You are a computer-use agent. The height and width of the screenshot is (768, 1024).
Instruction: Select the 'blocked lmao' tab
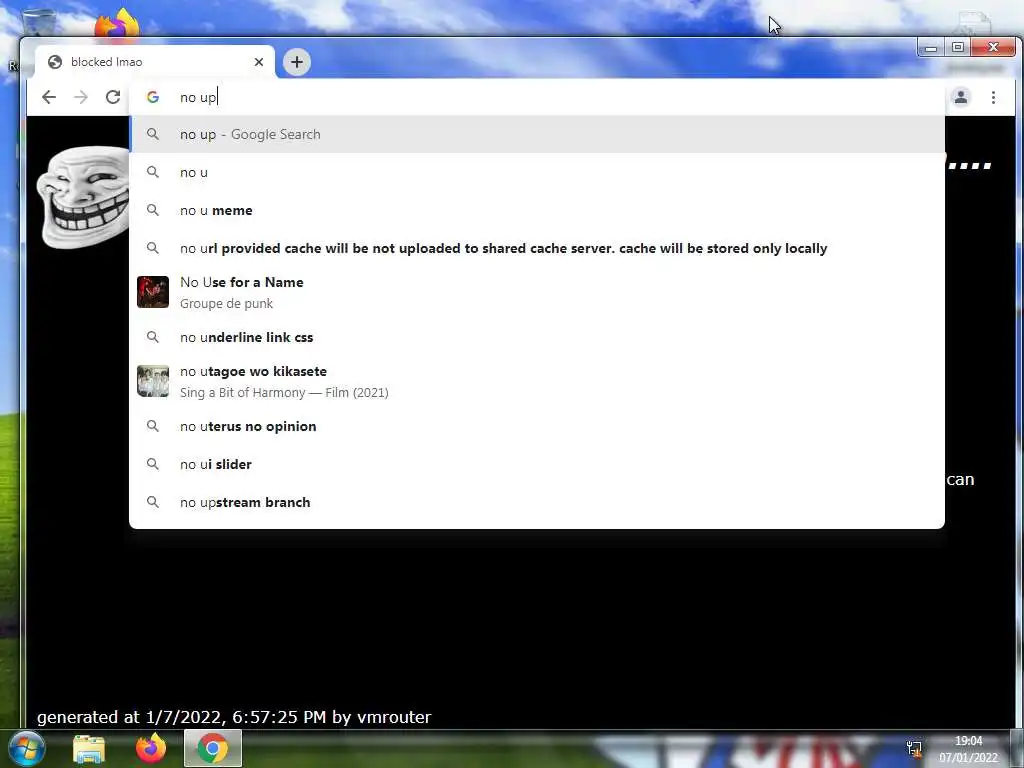[154, 62]
